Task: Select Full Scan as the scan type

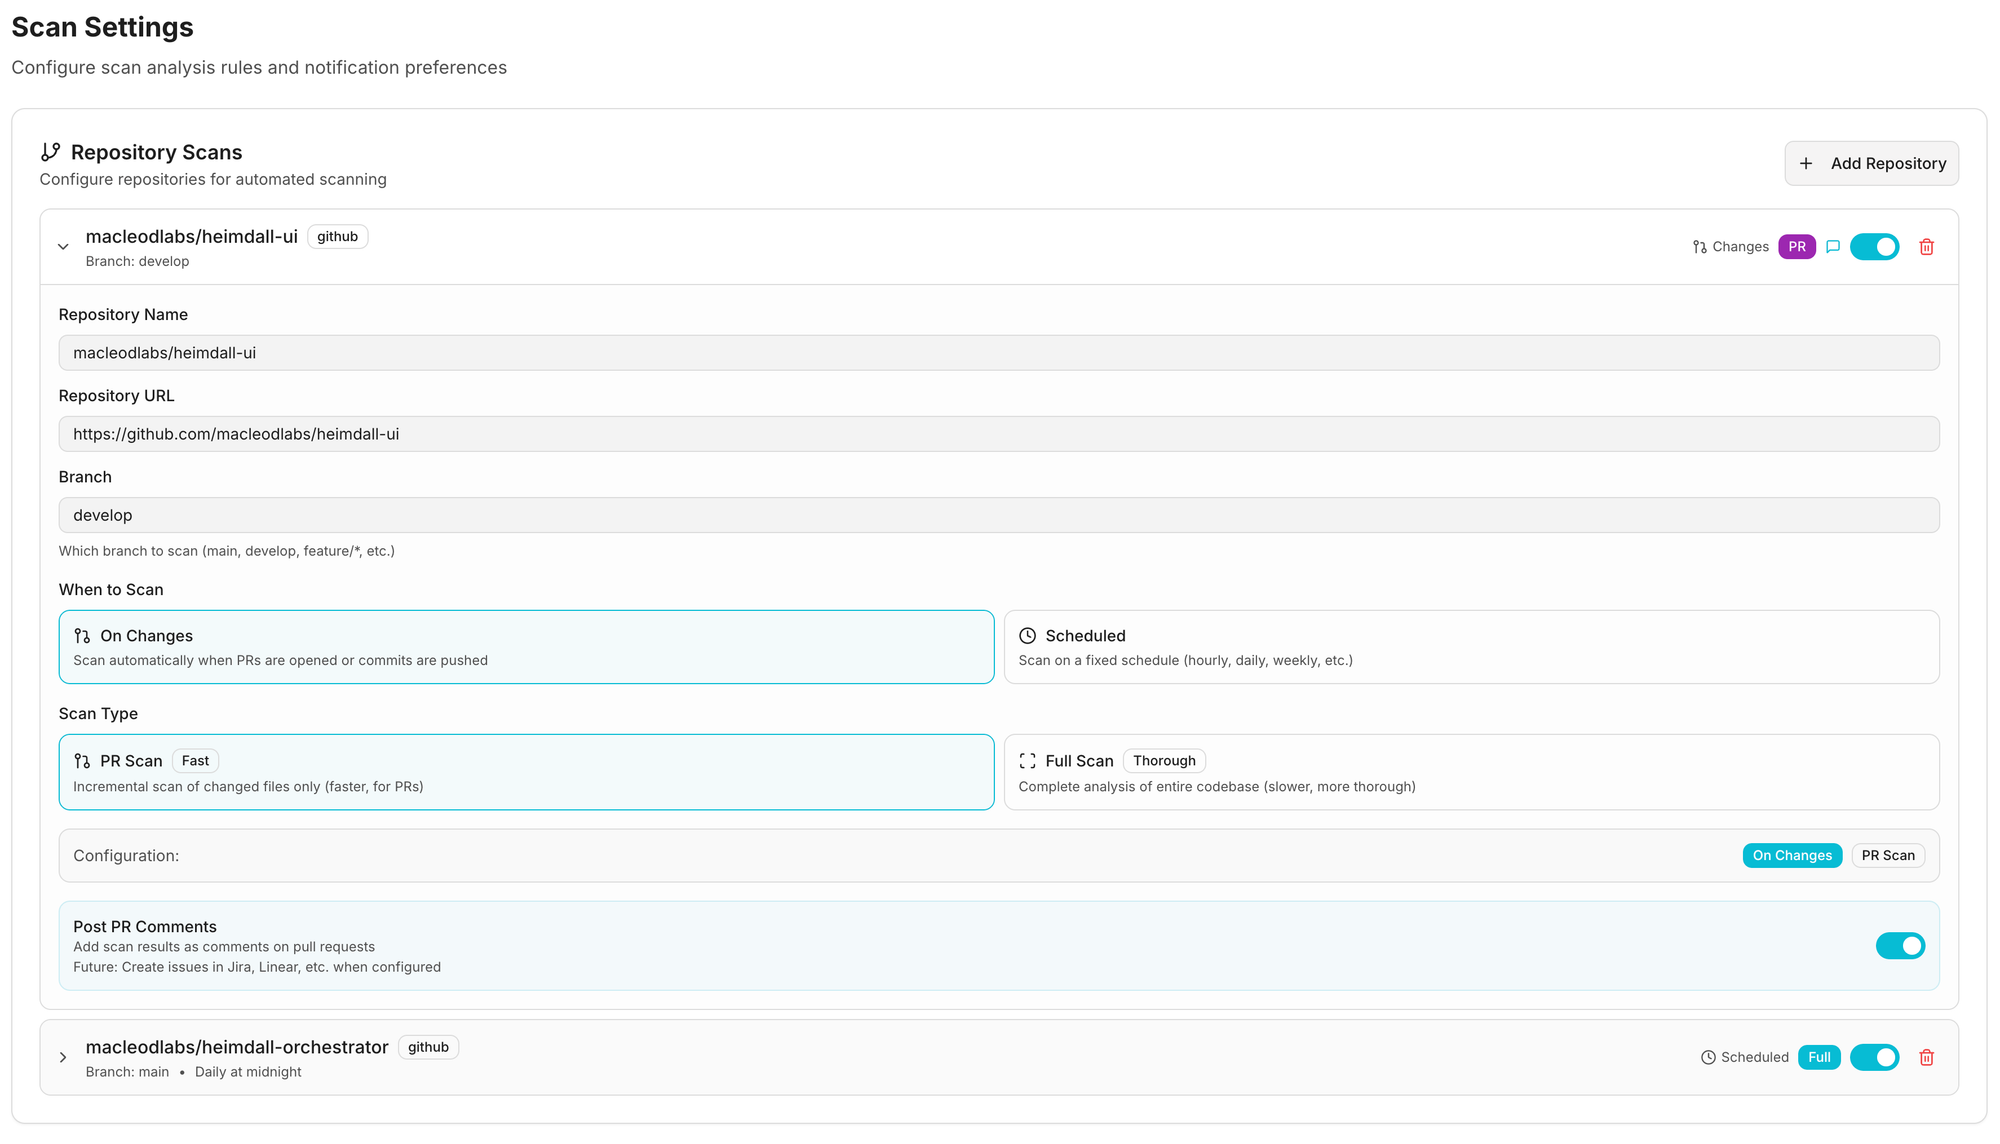Action: [1470, 771]
